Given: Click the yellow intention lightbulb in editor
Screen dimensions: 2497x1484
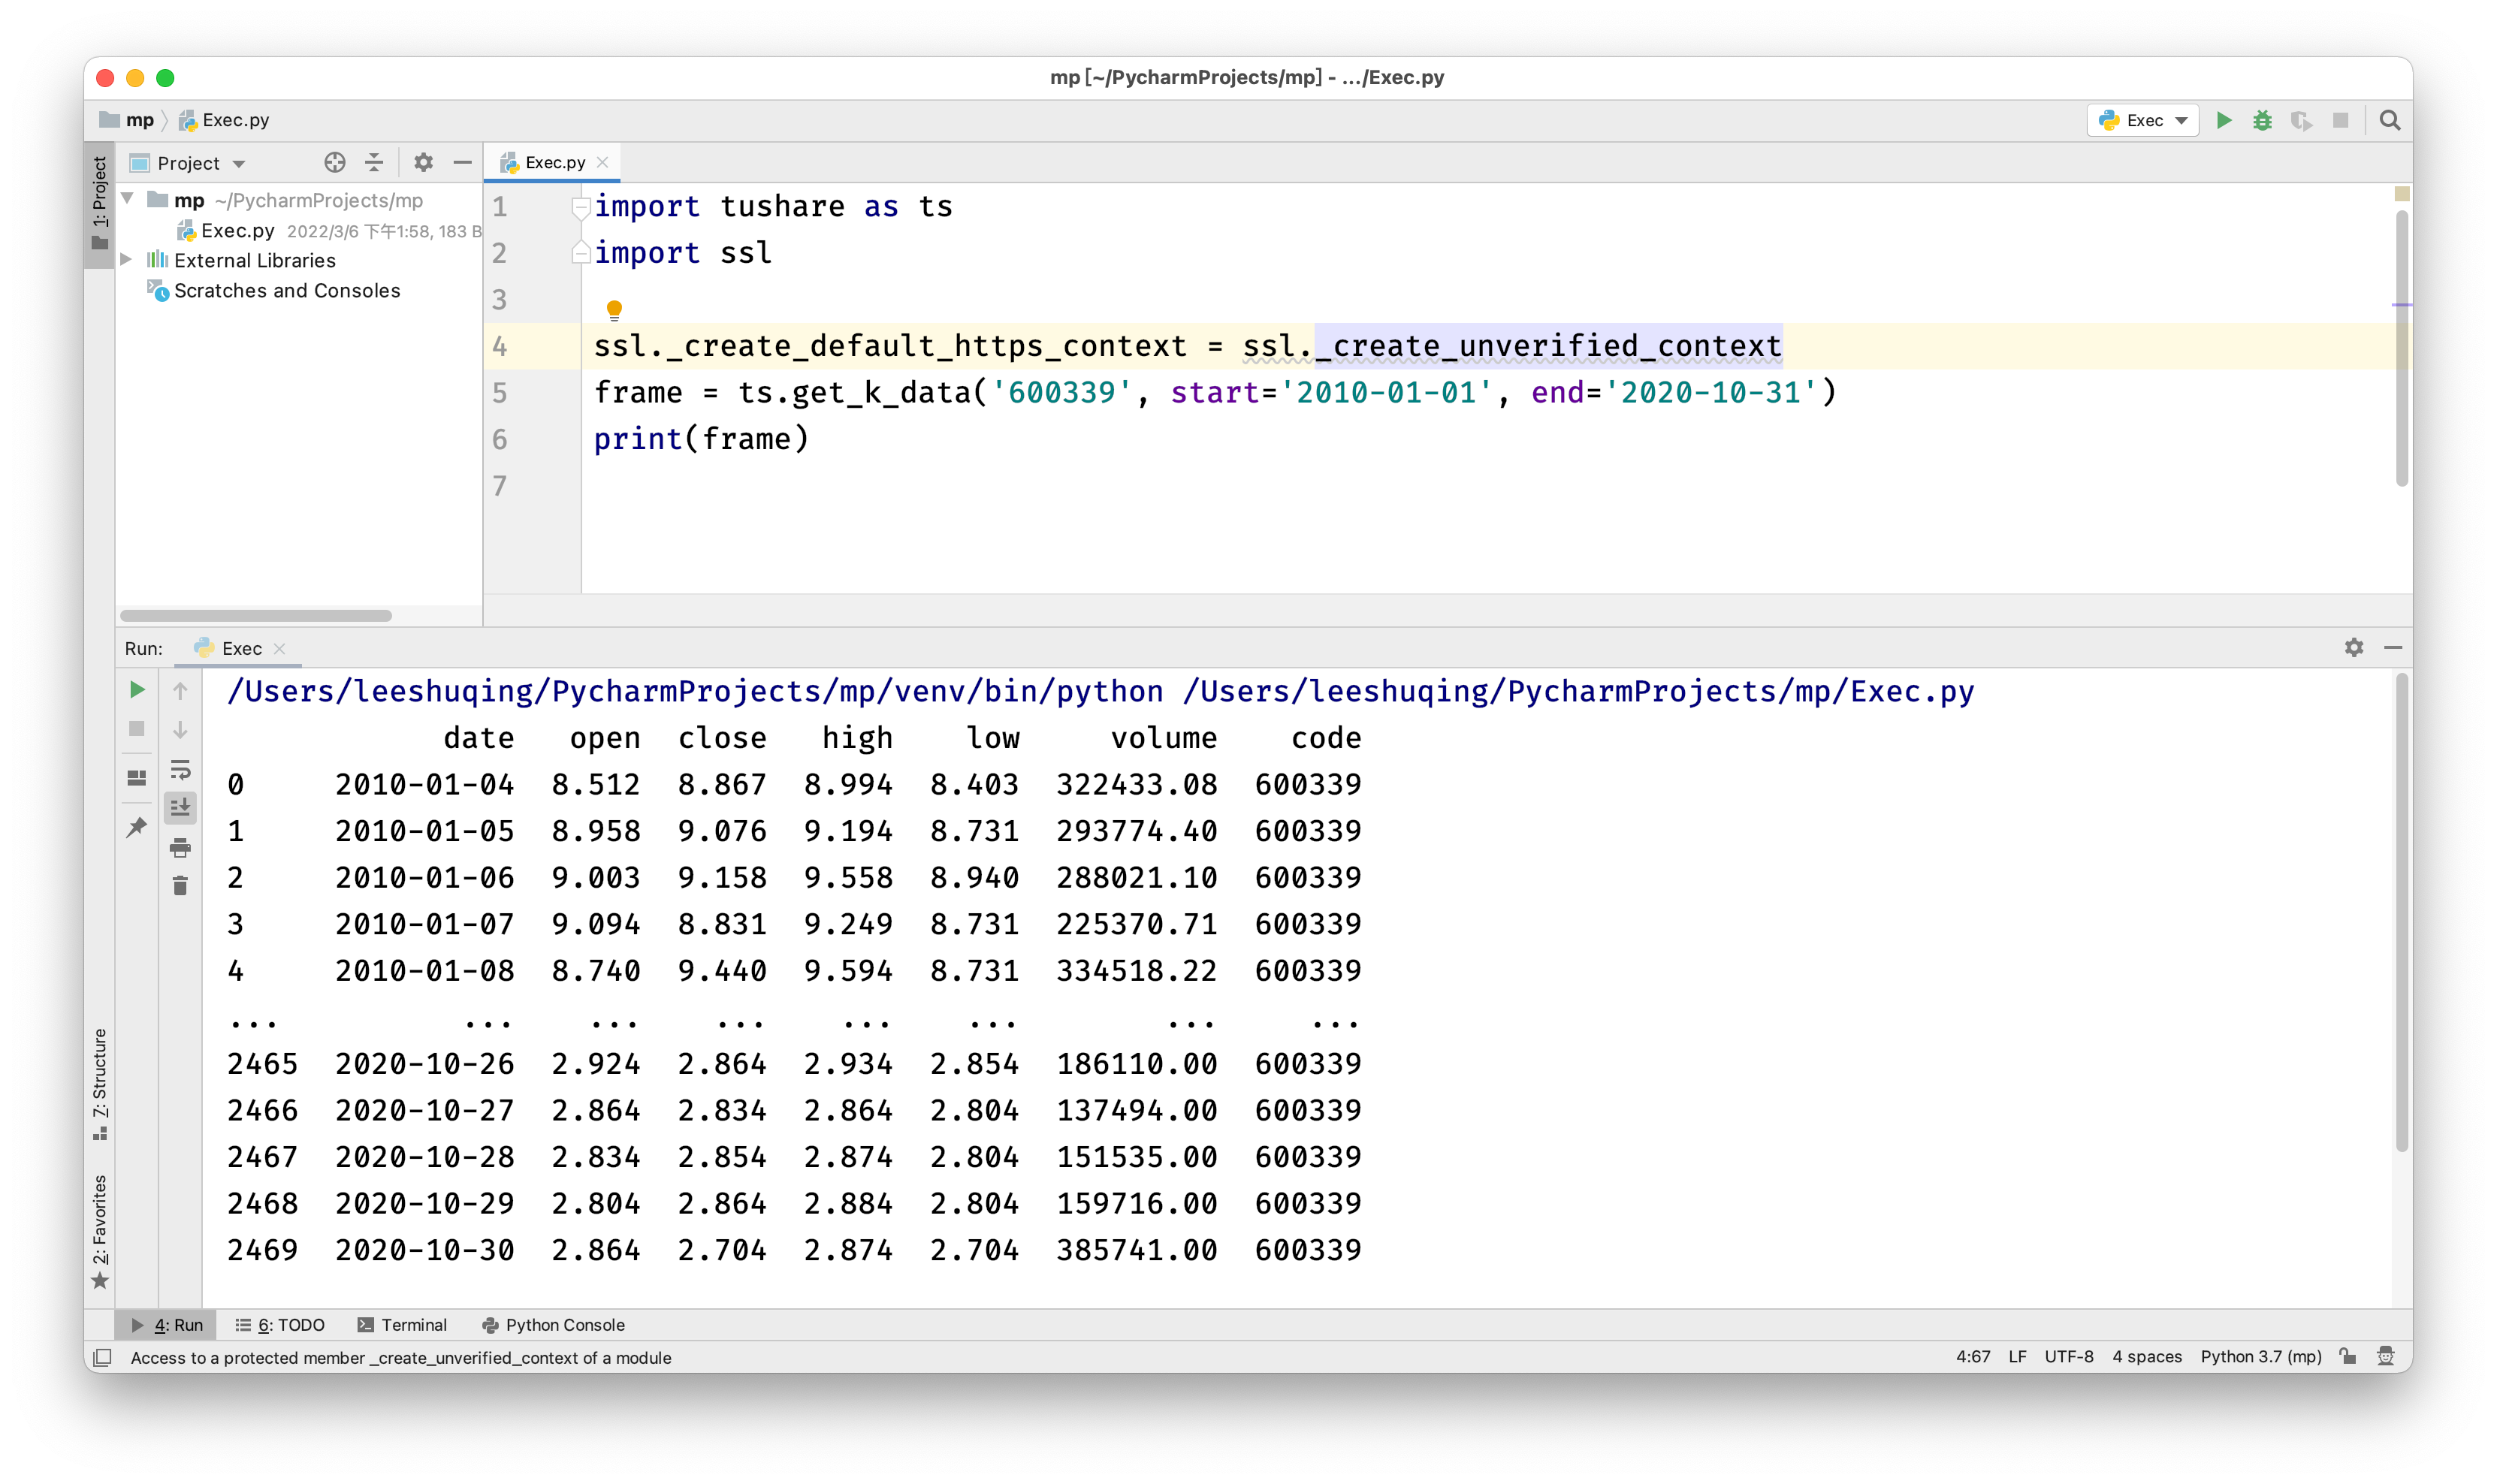Looking at the screenshot, I should [614, 309].
